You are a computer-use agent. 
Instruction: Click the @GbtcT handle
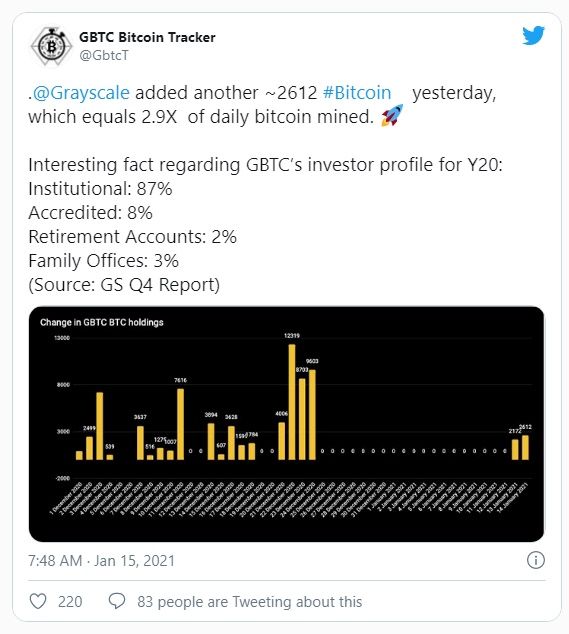pos(104,55)
